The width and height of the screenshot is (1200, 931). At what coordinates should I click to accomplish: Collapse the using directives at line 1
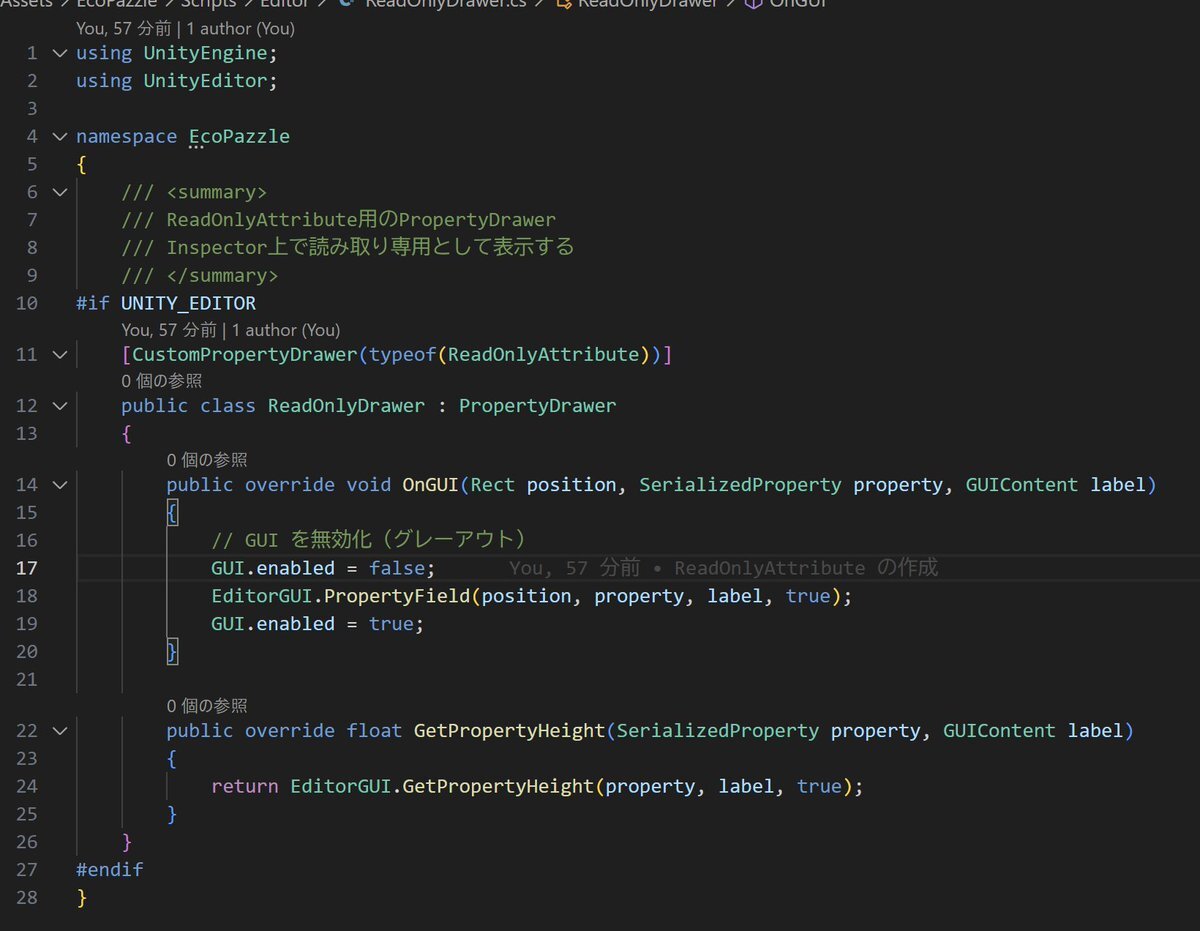[59, 53]
